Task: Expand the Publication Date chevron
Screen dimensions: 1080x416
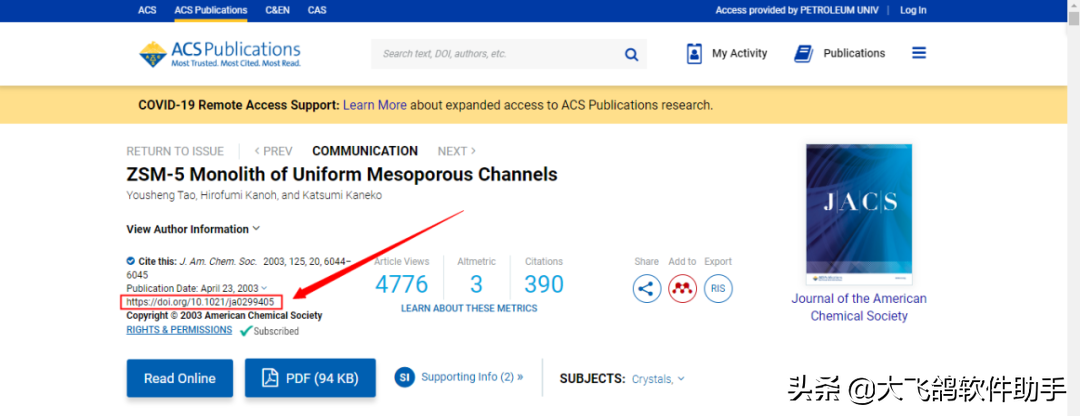Action: click(x=264, y=288)
